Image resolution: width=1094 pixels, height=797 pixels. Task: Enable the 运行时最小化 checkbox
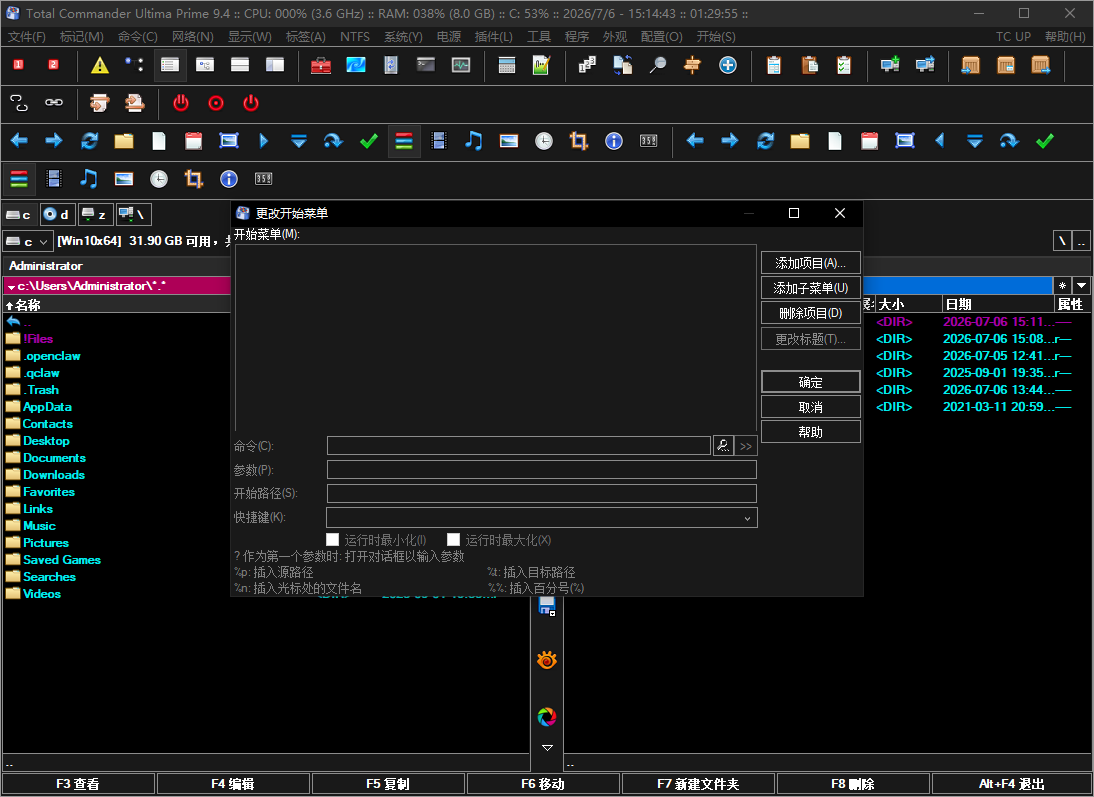click(x=333, y=539)
